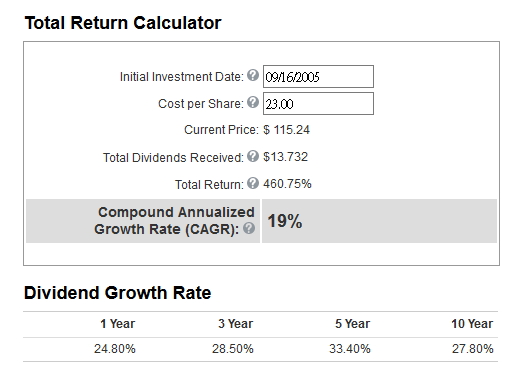Click the 24.80% one-year growth value
The height and width of the screenshot is (371, 511).
click(x=115, y=349)
